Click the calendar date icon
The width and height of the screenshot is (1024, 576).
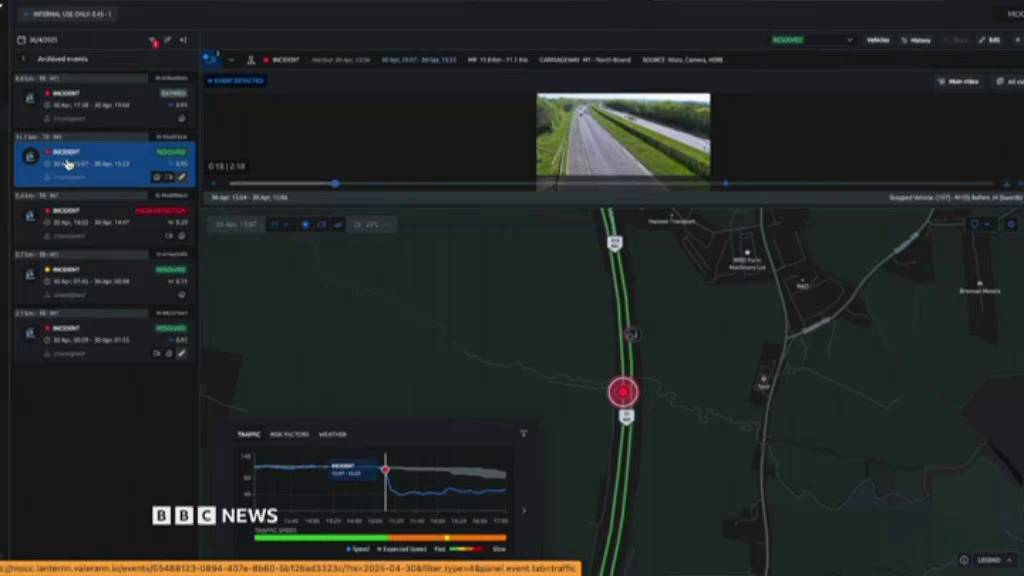point(21,40)
